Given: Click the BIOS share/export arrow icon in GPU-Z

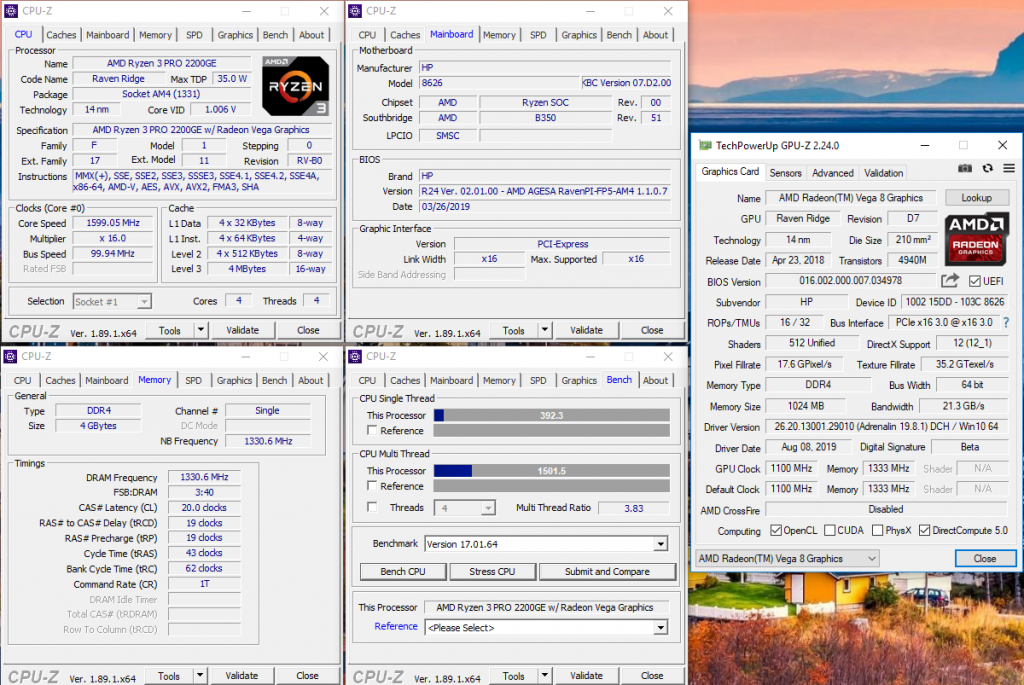Looking at the screenshot, I should 950,281.
